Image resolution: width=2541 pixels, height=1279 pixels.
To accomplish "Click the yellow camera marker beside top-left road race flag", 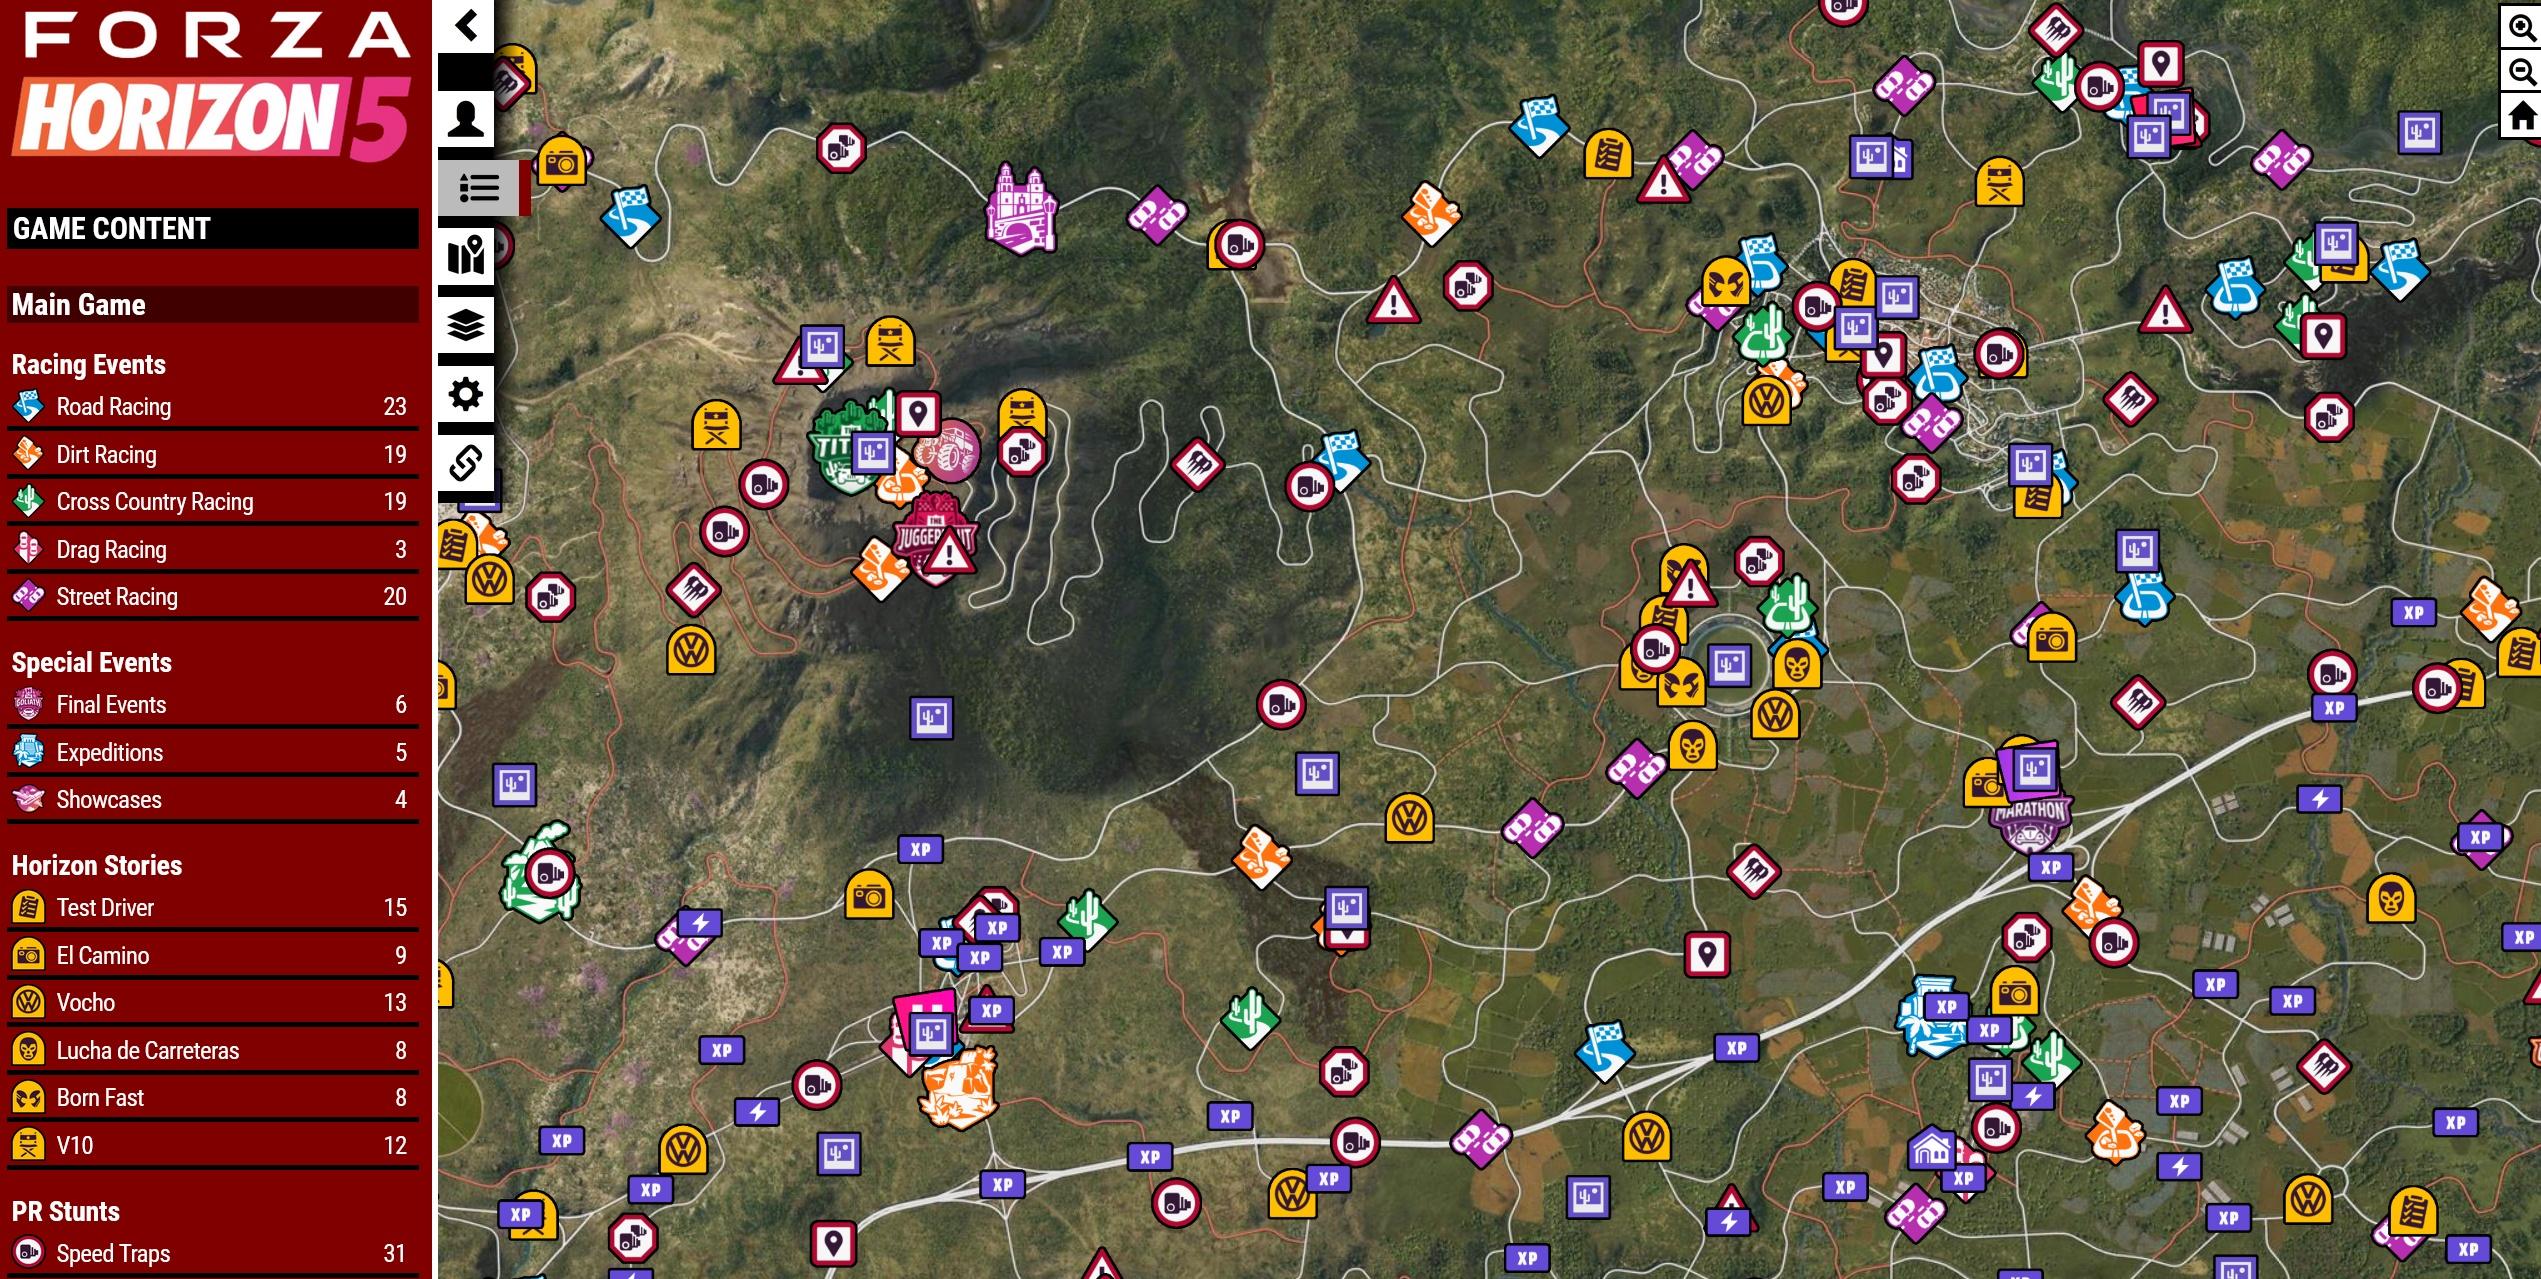I will [561, 162].
